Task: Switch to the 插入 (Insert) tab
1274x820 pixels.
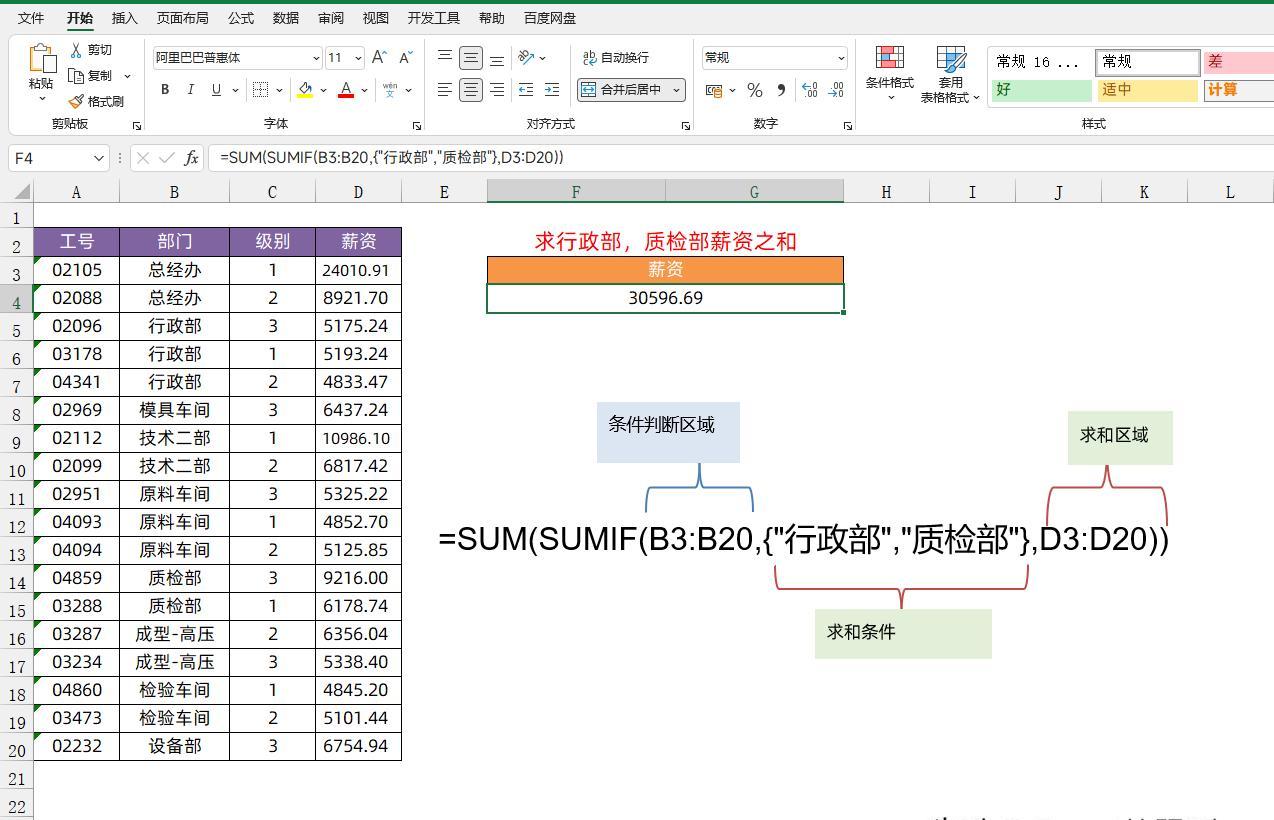Action: click(125, 18)
